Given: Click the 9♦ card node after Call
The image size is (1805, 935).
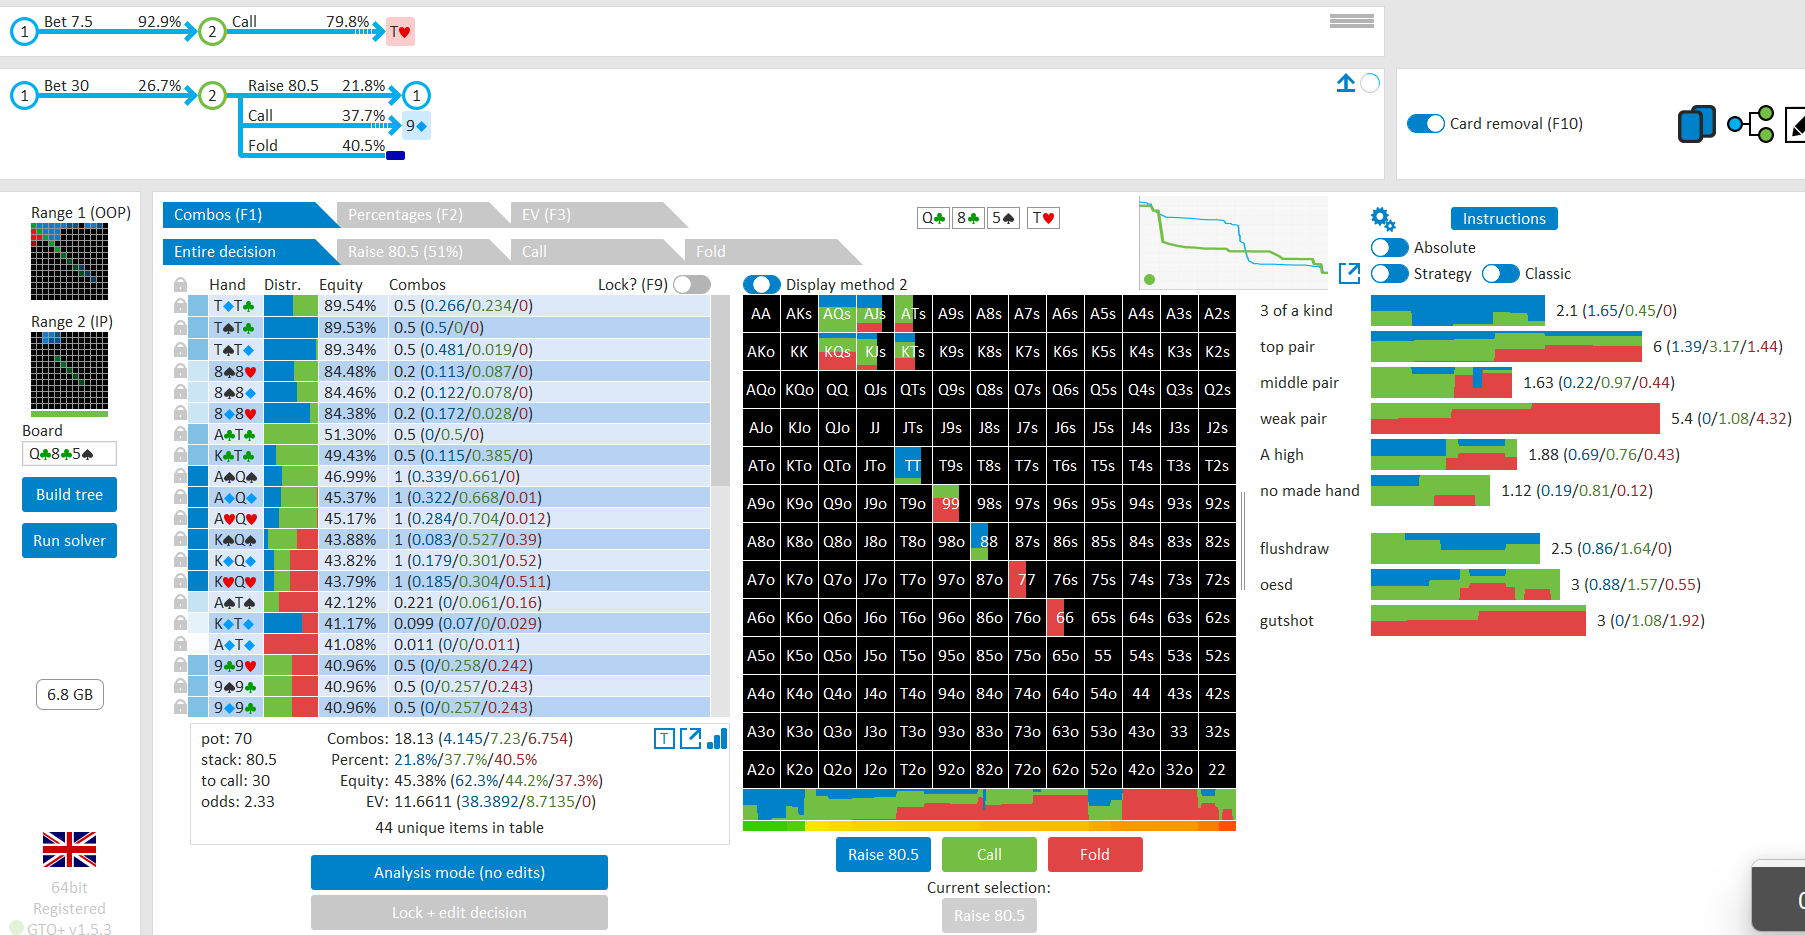Looking at the screenshot, I should [416, 126].
